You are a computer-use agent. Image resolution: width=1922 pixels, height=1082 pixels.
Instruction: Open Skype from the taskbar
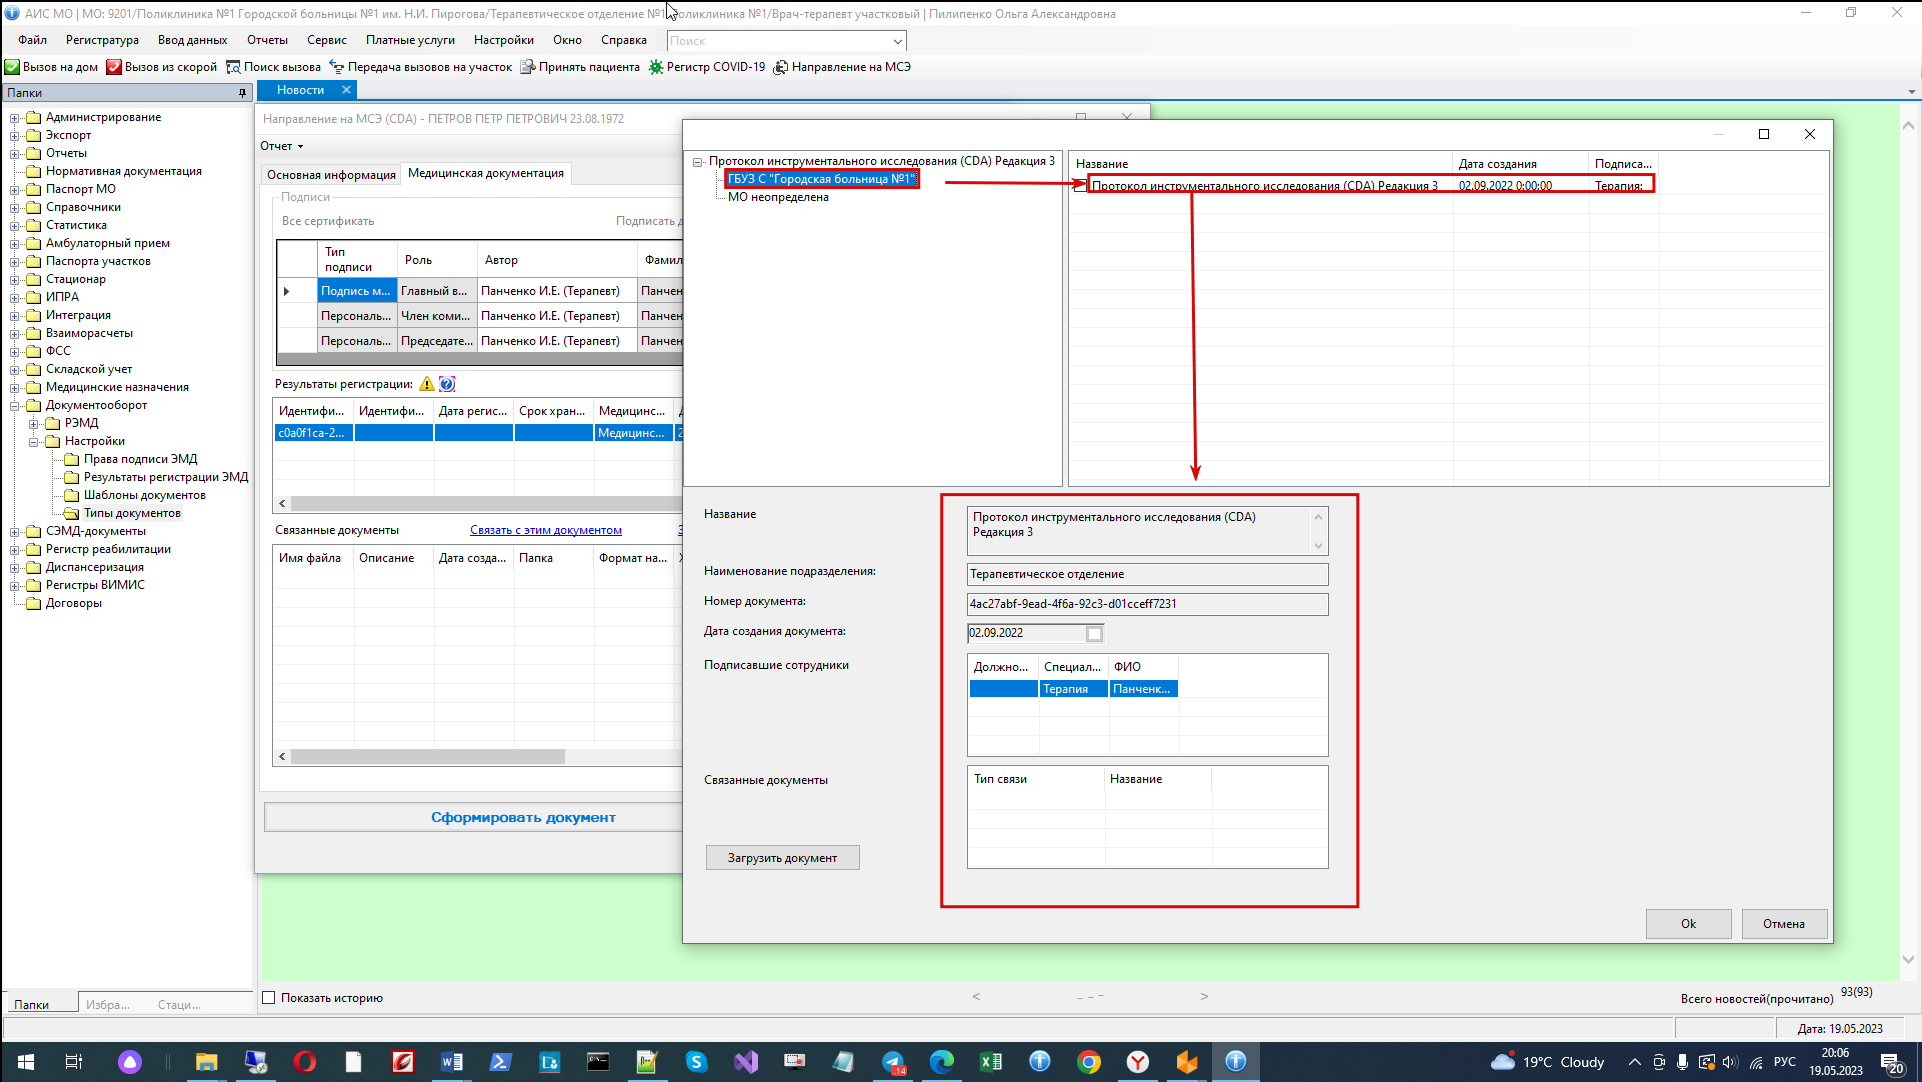tap(697, 1062)
